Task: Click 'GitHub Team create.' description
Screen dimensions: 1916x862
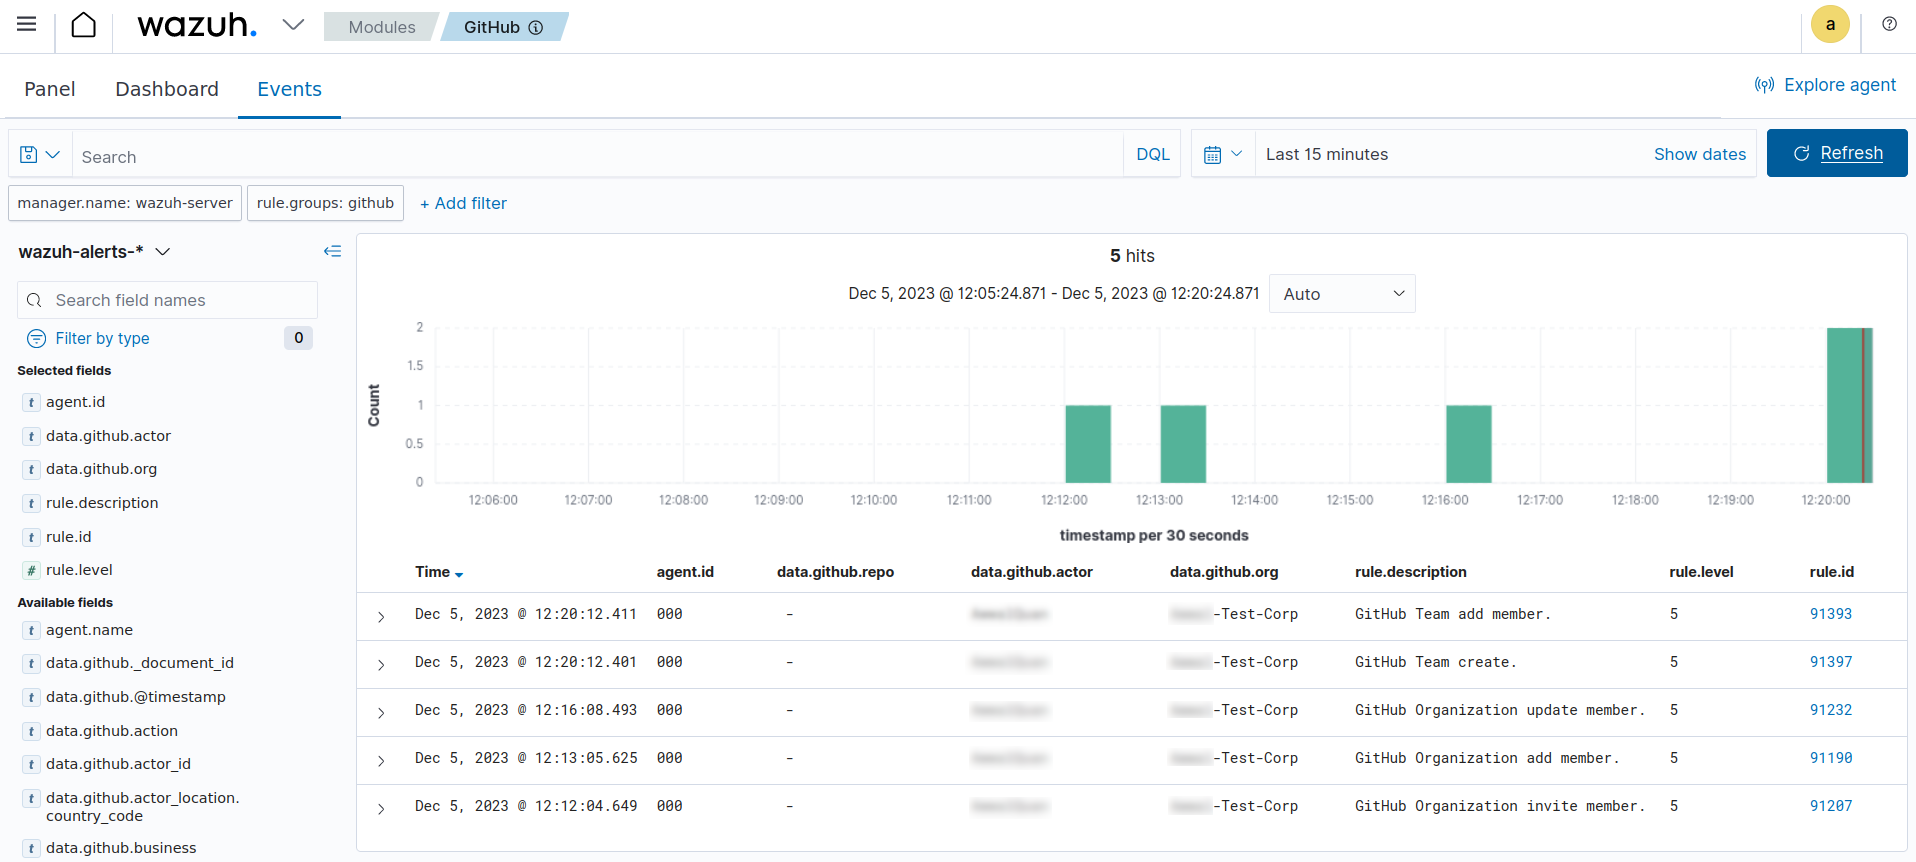Action: click(1436, 662)
